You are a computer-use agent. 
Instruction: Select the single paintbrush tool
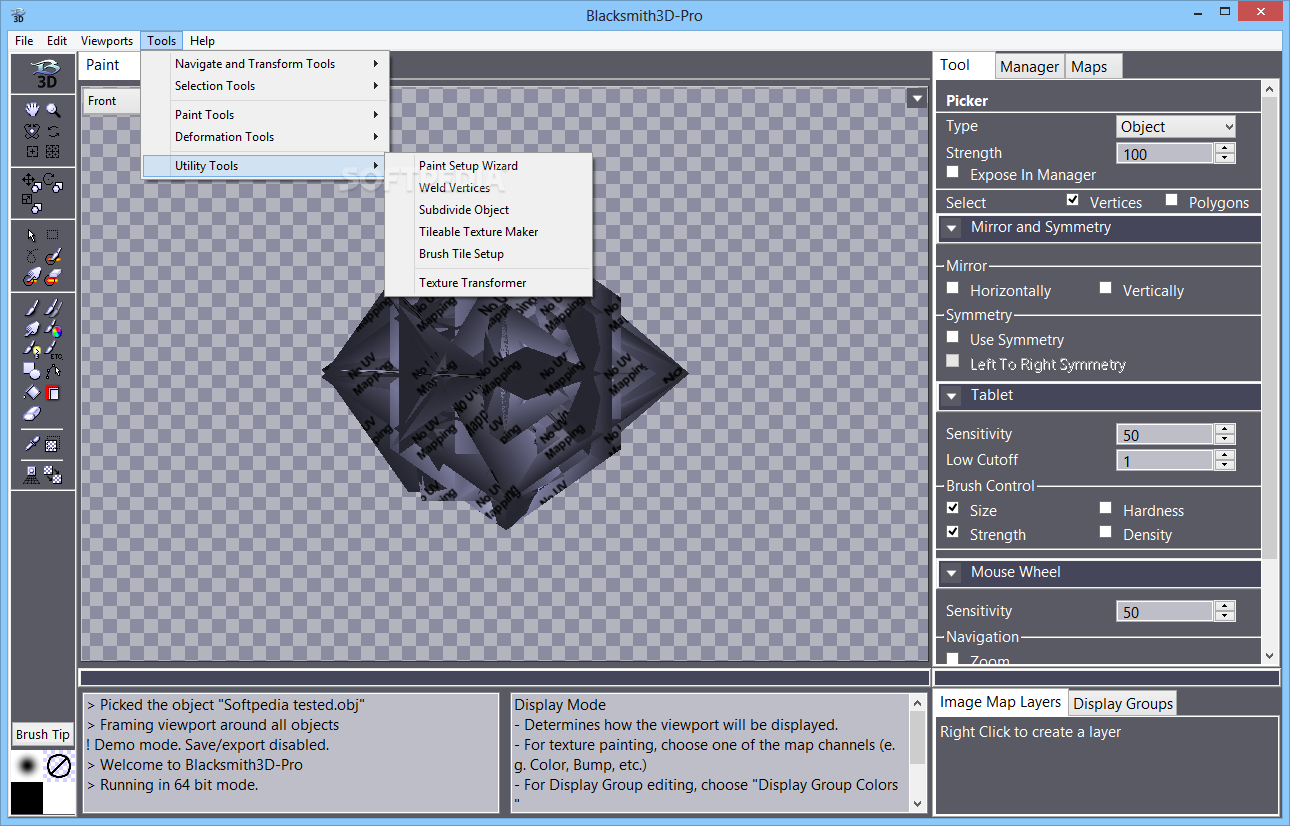point(32,308)
